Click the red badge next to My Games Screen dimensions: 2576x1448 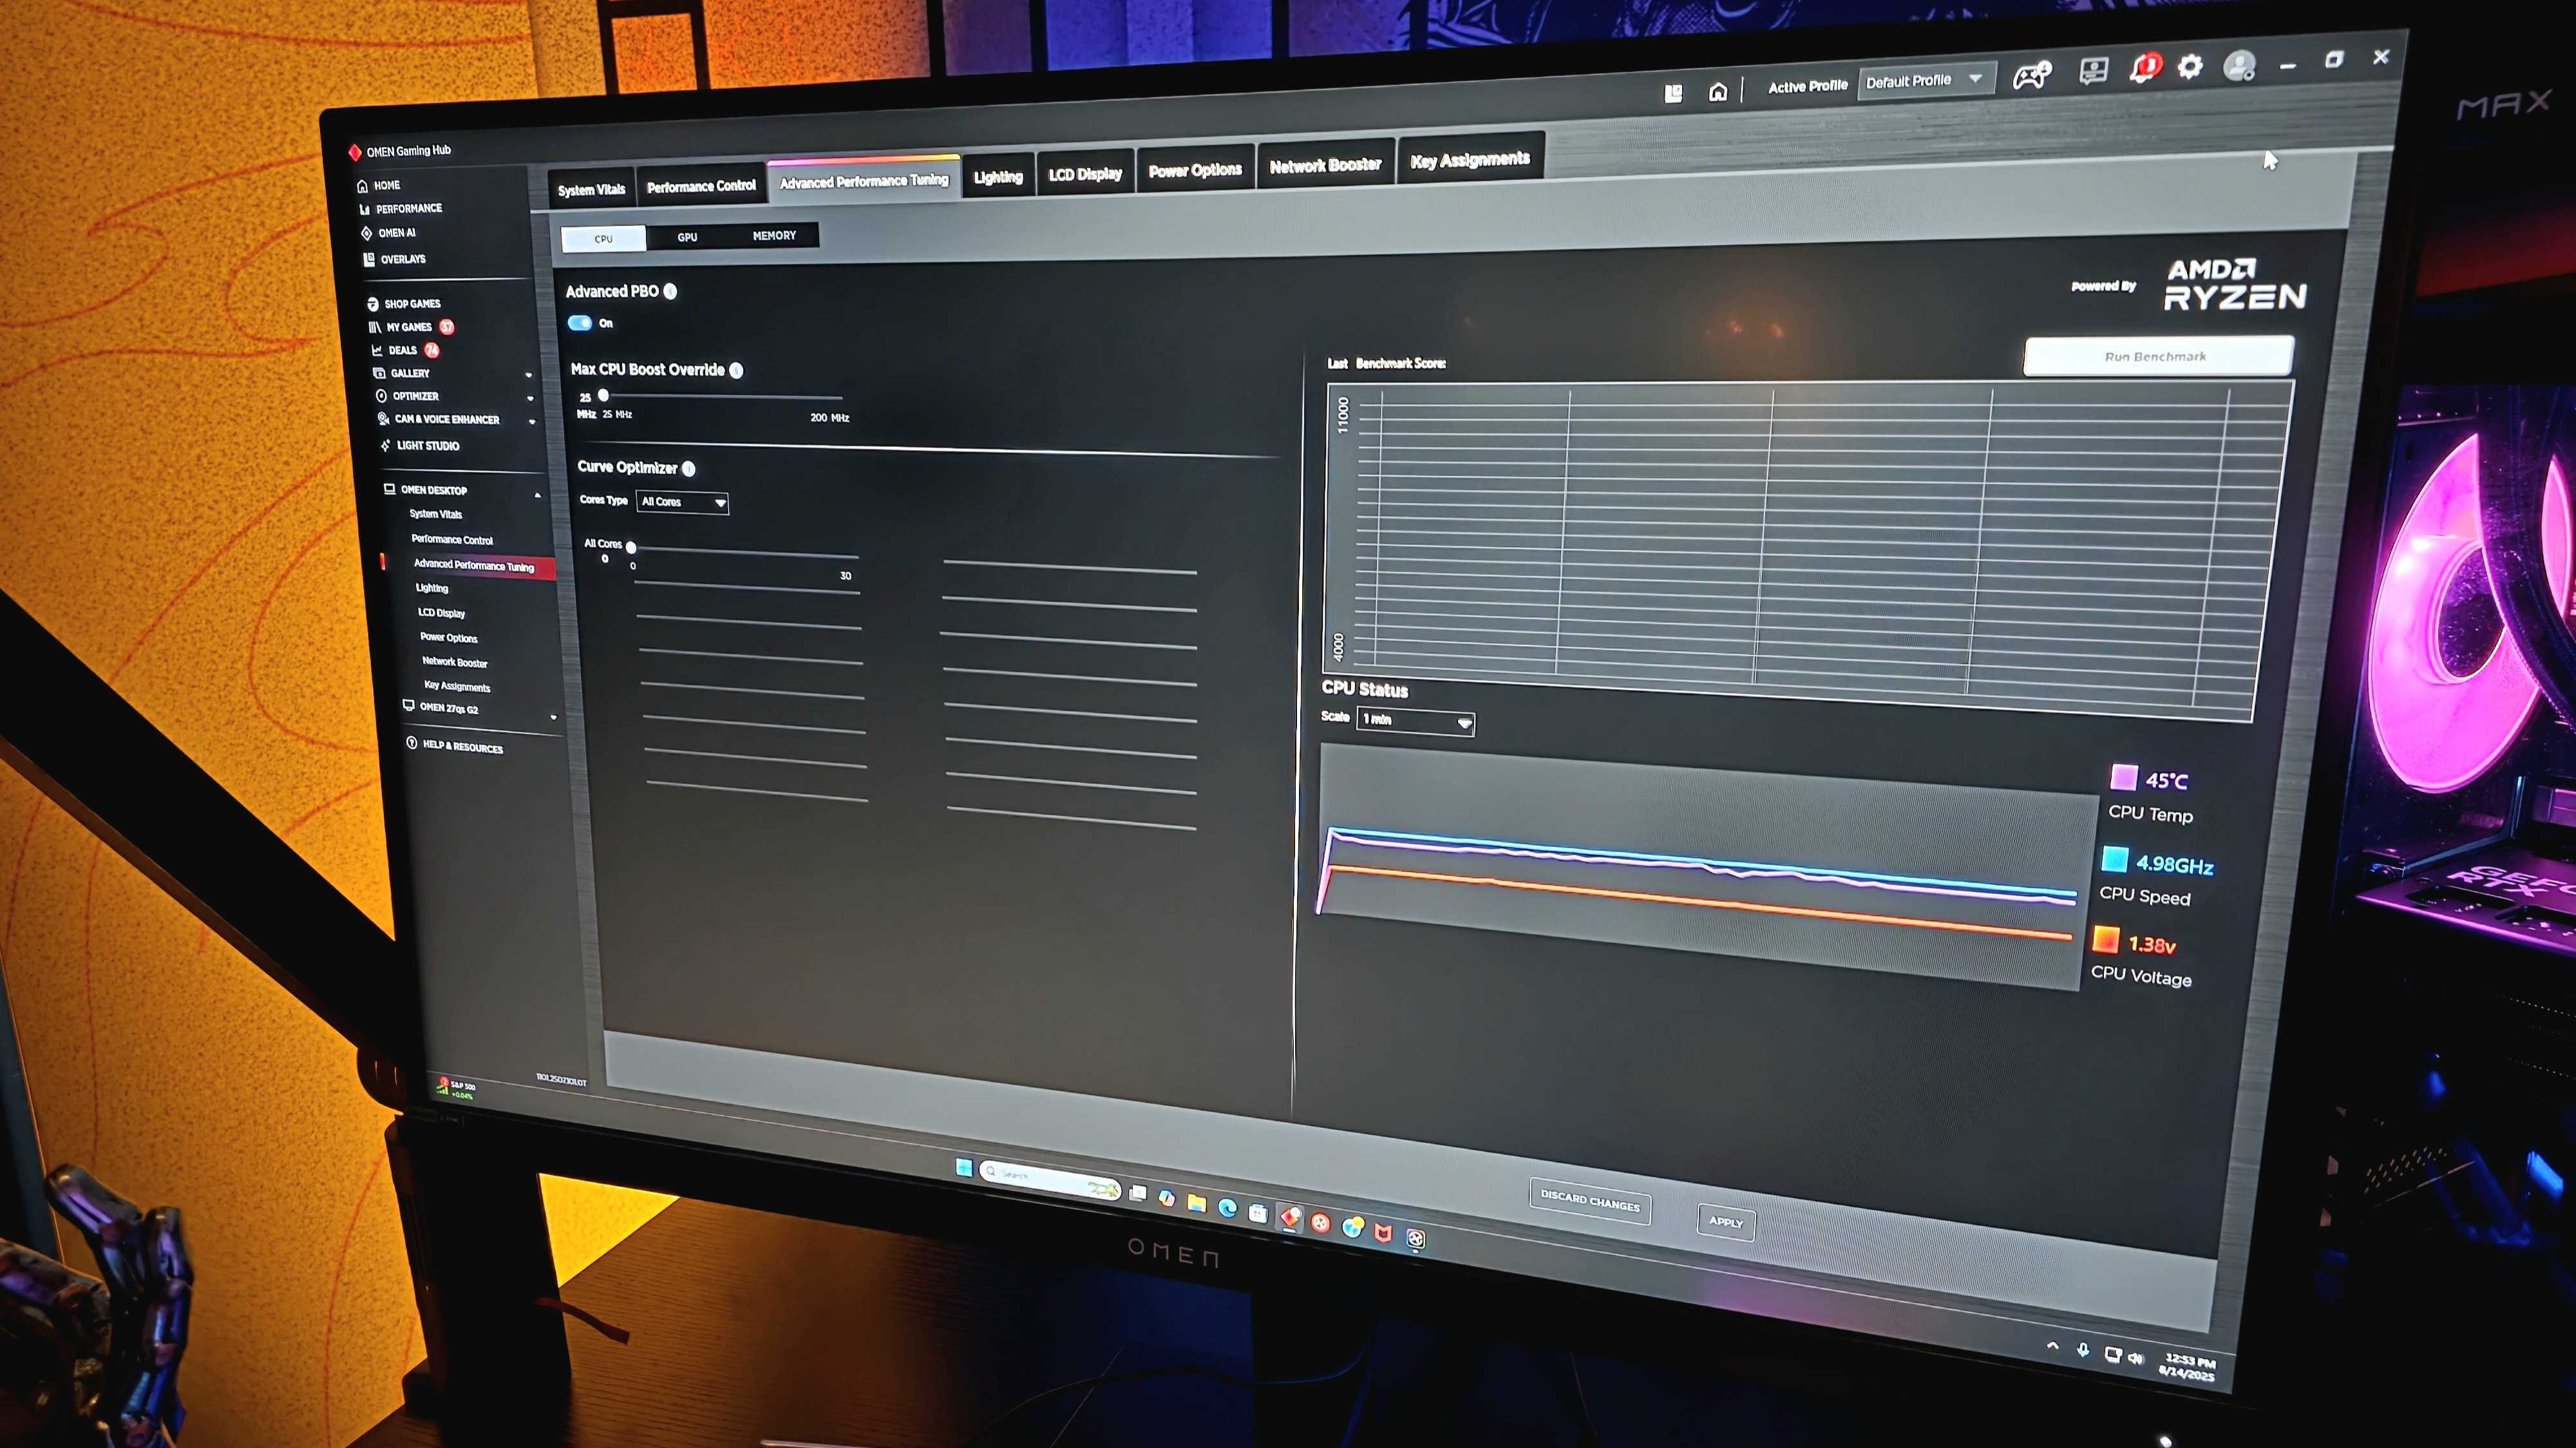pyautogui.click(x=446, y=327)
